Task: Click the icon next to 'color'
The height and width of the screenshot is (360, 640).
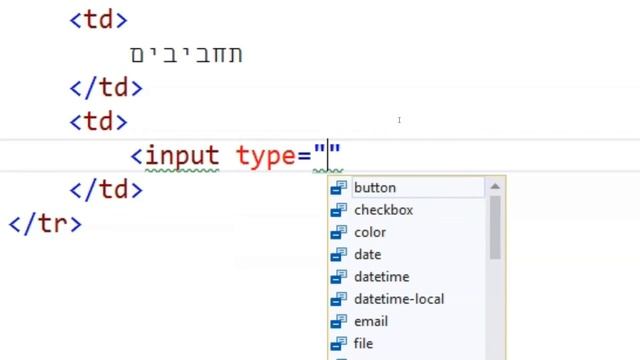Action: (339, 232)
